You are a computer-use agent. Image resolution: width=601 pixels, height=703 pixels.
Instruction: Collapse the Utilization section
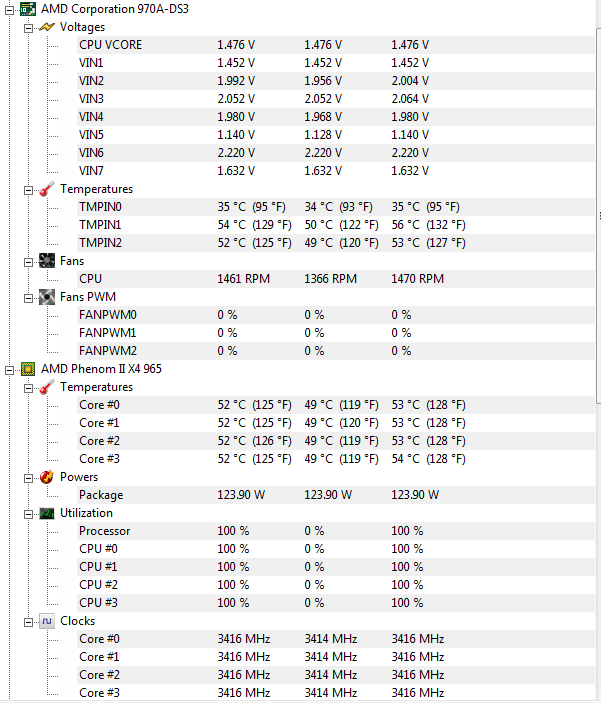pyautogui.click(x=29, y=513)
